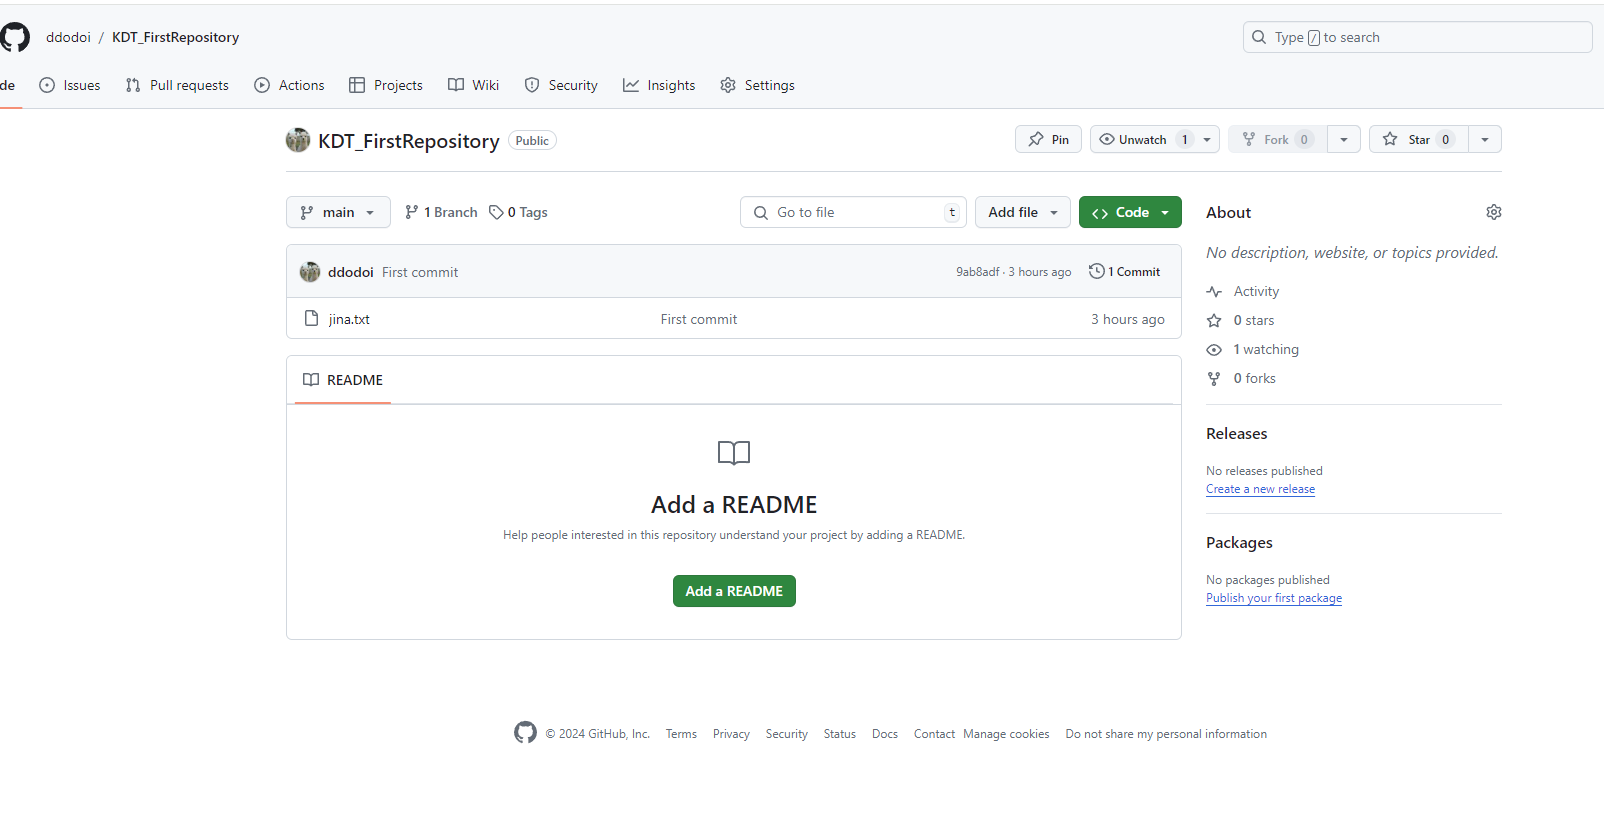Open the Releases heading link
Viewport: 1604px width, 829px height.
(x=1237, y=433)
